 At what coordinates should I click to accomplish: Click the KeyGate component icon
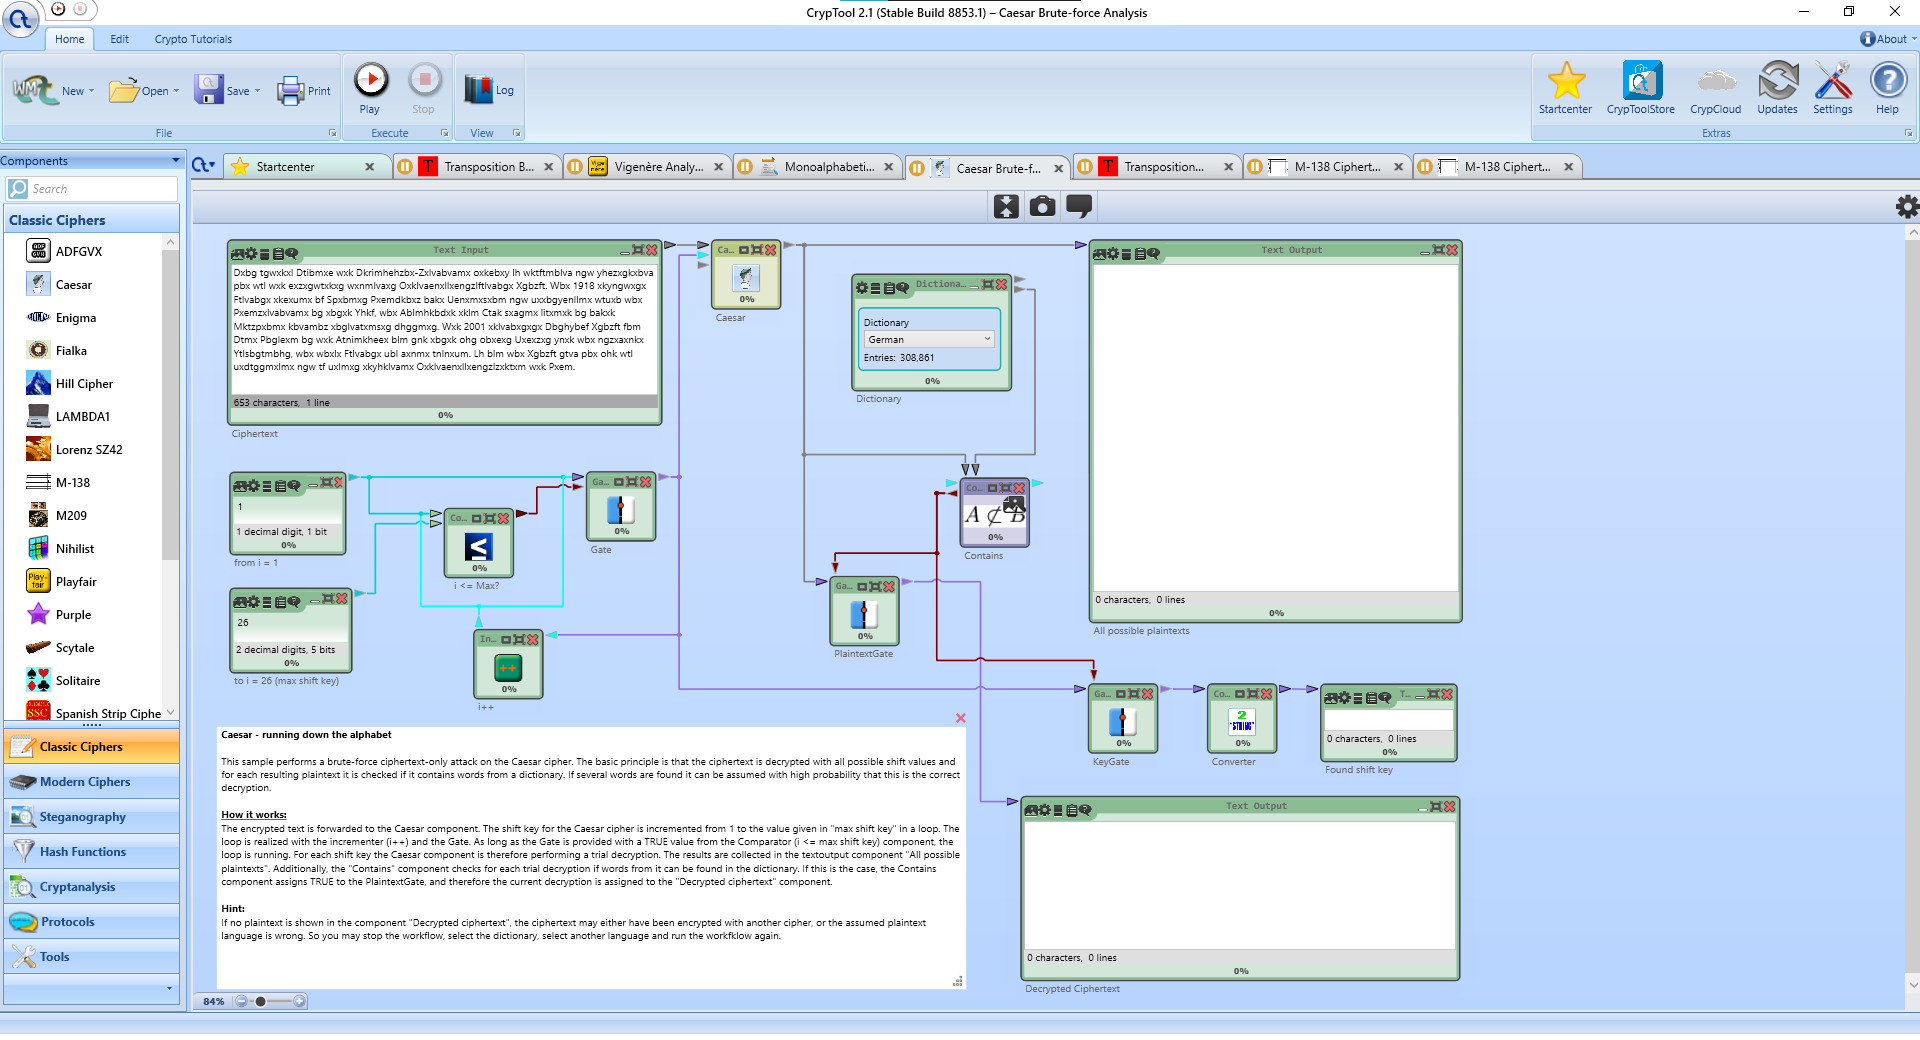pyautogui.click(x=1122, y=721)
